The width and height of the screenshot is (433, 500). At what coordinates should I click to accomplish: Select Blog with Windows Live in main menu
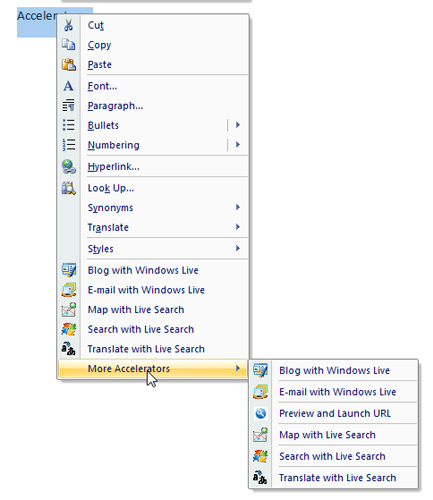pos(153,270)
